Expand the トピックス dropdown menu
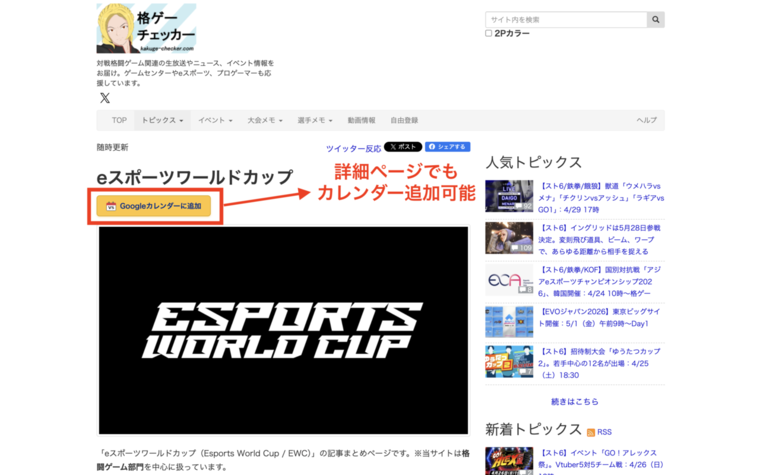 click(162, 120)
